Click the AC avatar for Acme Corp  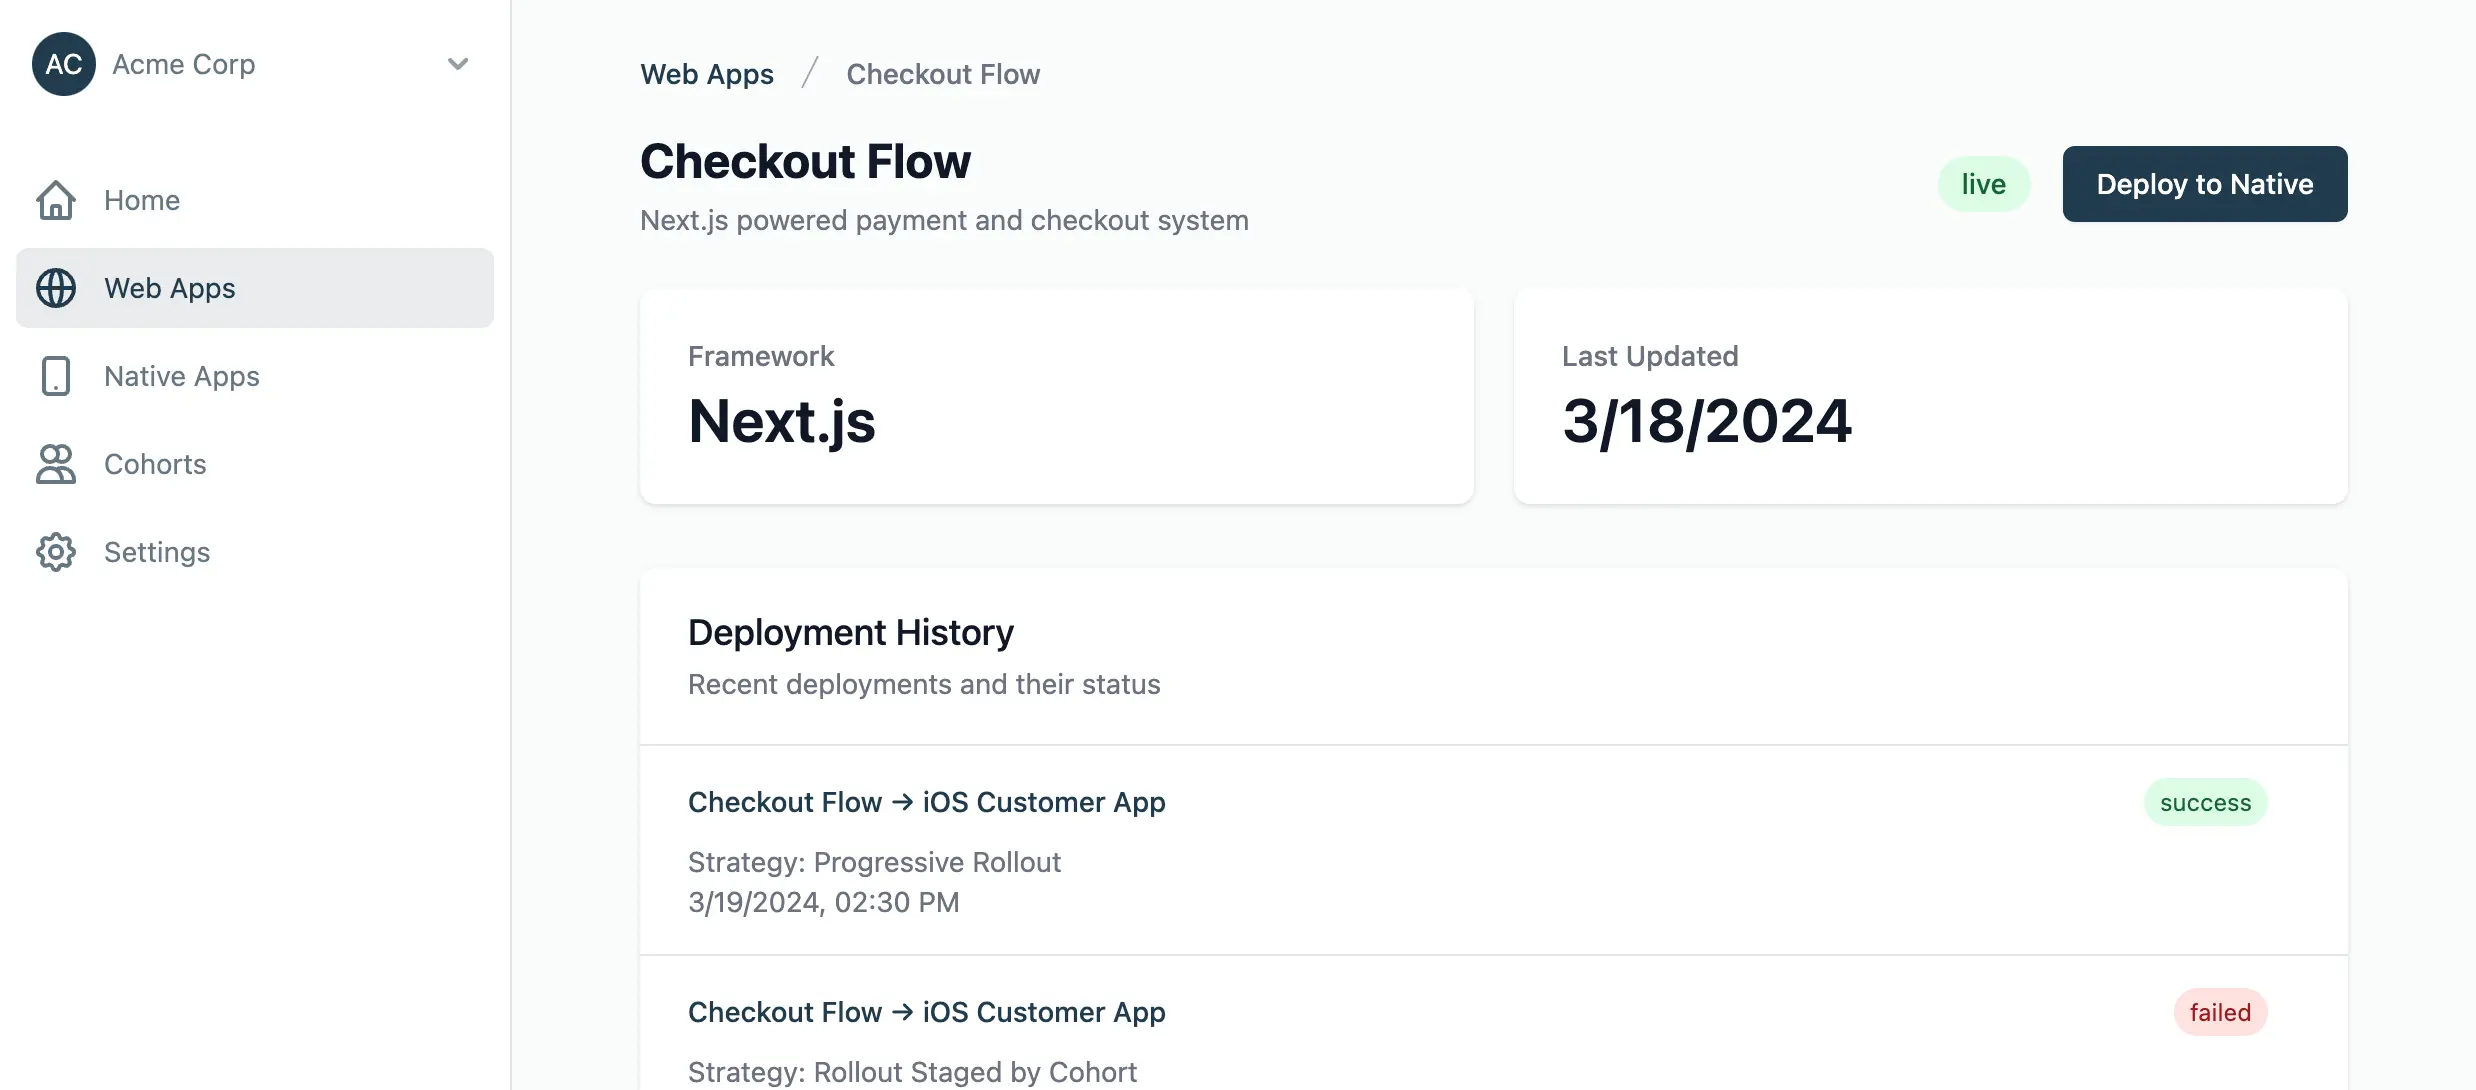[63, 63]
